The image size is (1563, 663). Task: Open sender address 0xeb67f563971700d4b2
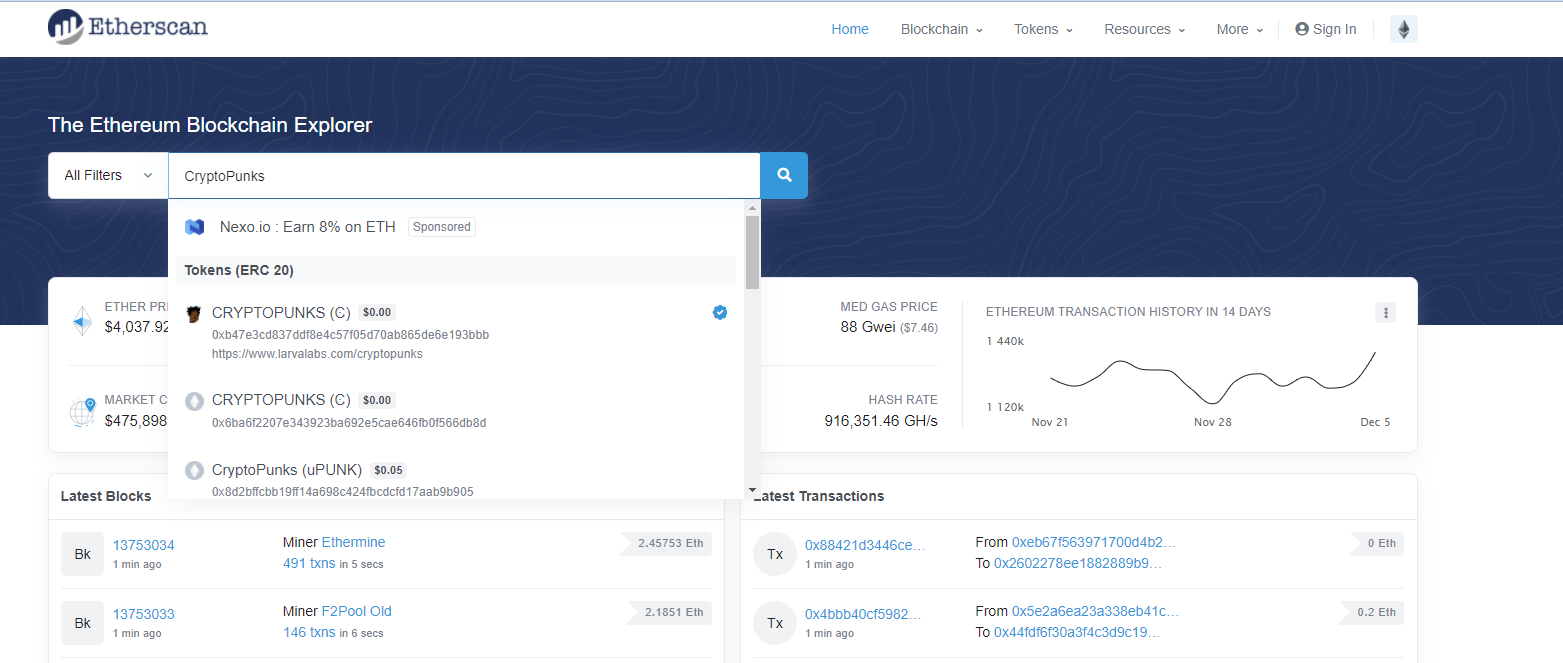[x=1094, y=542]
